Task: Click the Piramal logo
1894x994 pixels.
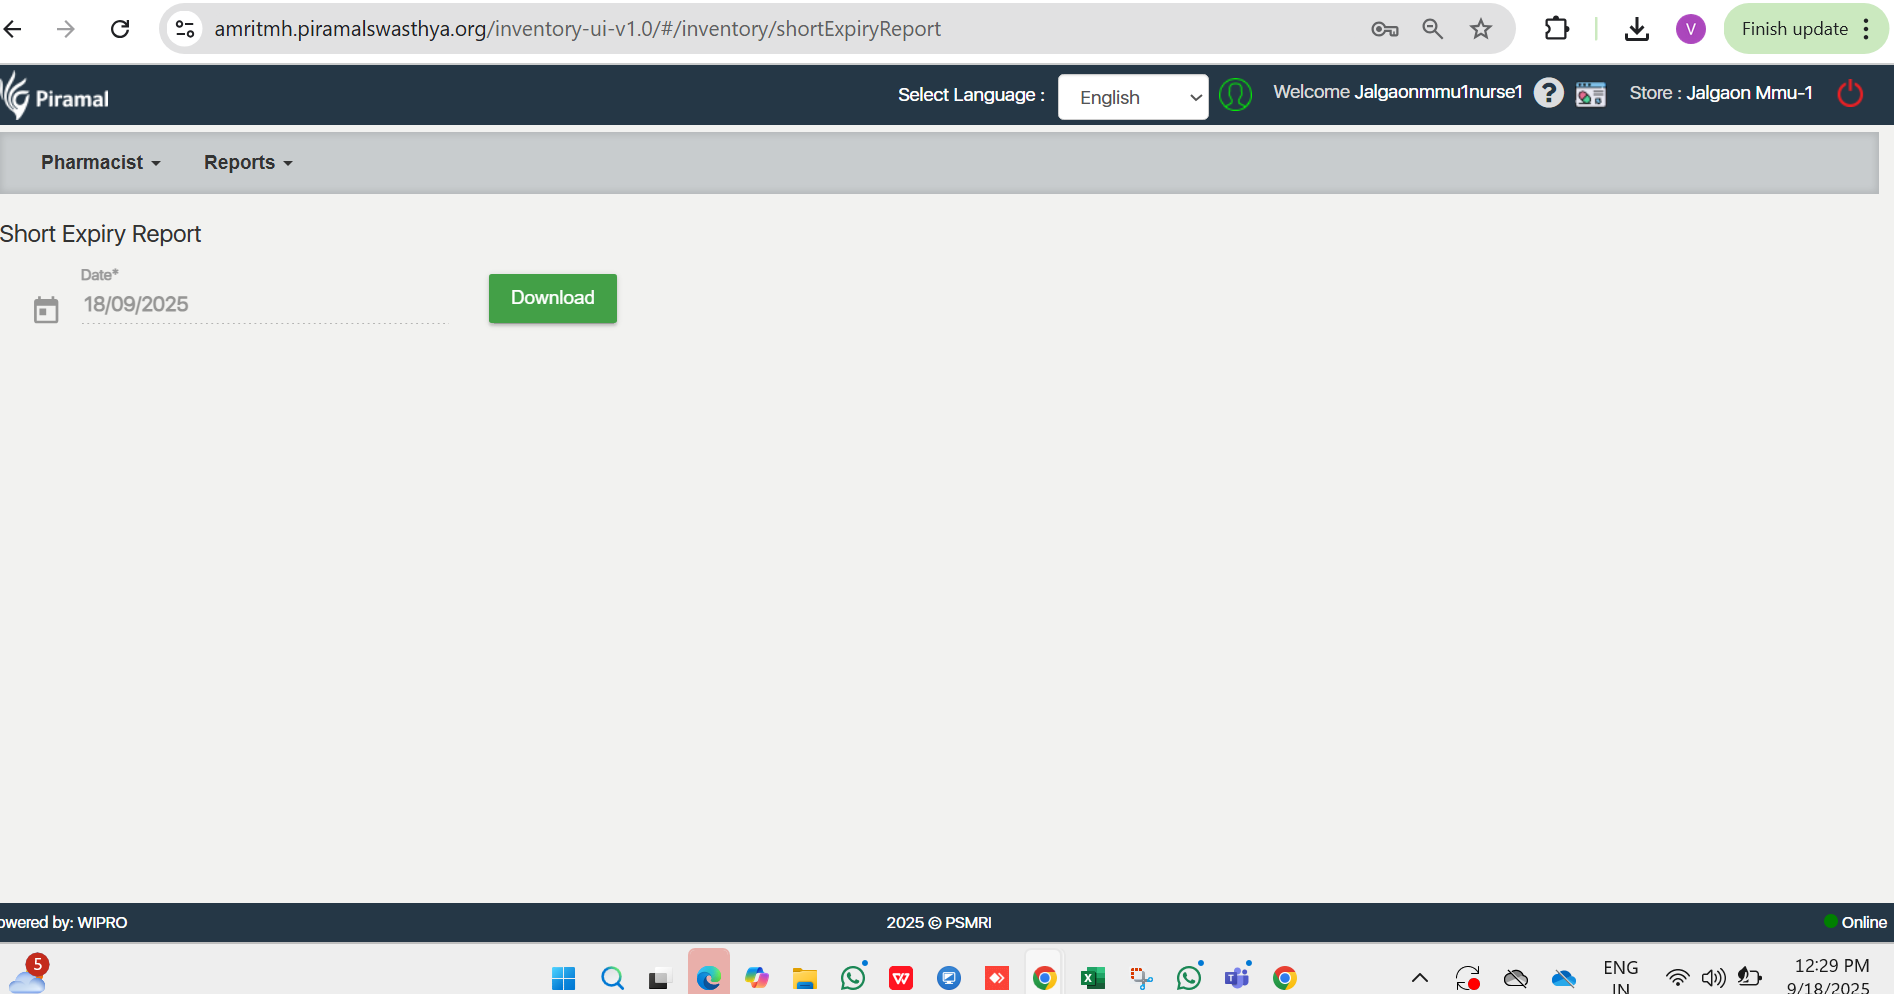Action: point(56,97)
